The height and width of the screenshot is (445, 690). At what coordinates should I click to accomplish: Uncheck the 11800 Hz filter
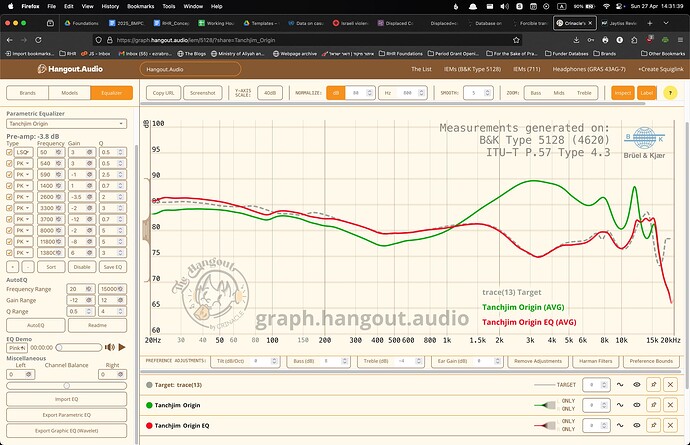[x=9, y=242]
